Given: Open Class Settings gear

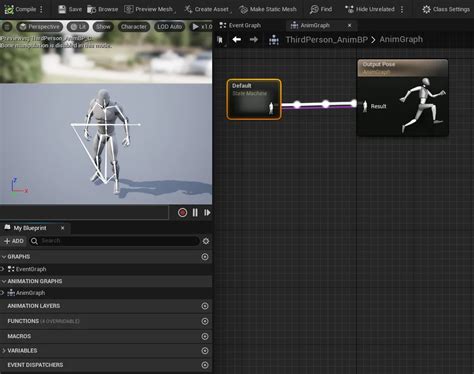Looking at the screenshot, I should pos(426,9).
